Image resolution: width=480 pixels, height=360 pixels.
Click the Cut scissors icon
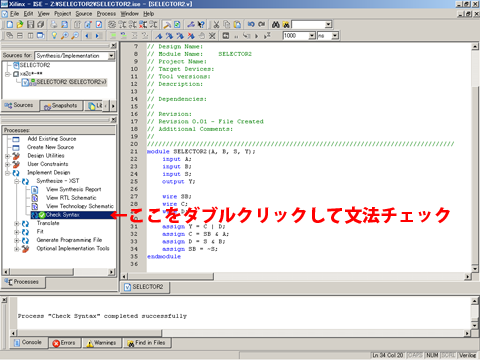(x=216, y=25)
